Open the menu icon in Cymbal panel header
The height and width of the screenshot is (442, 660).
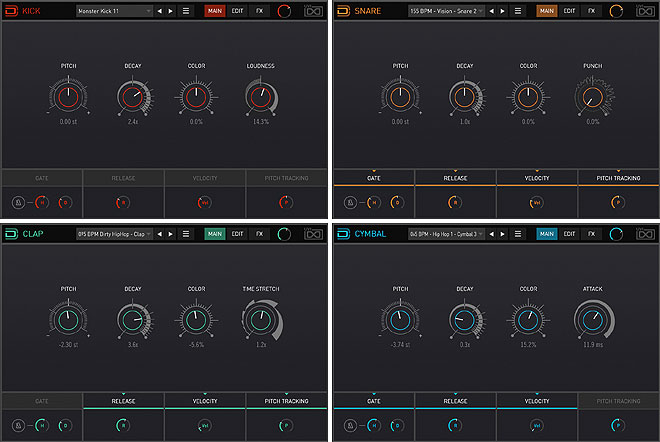point(517,233)
